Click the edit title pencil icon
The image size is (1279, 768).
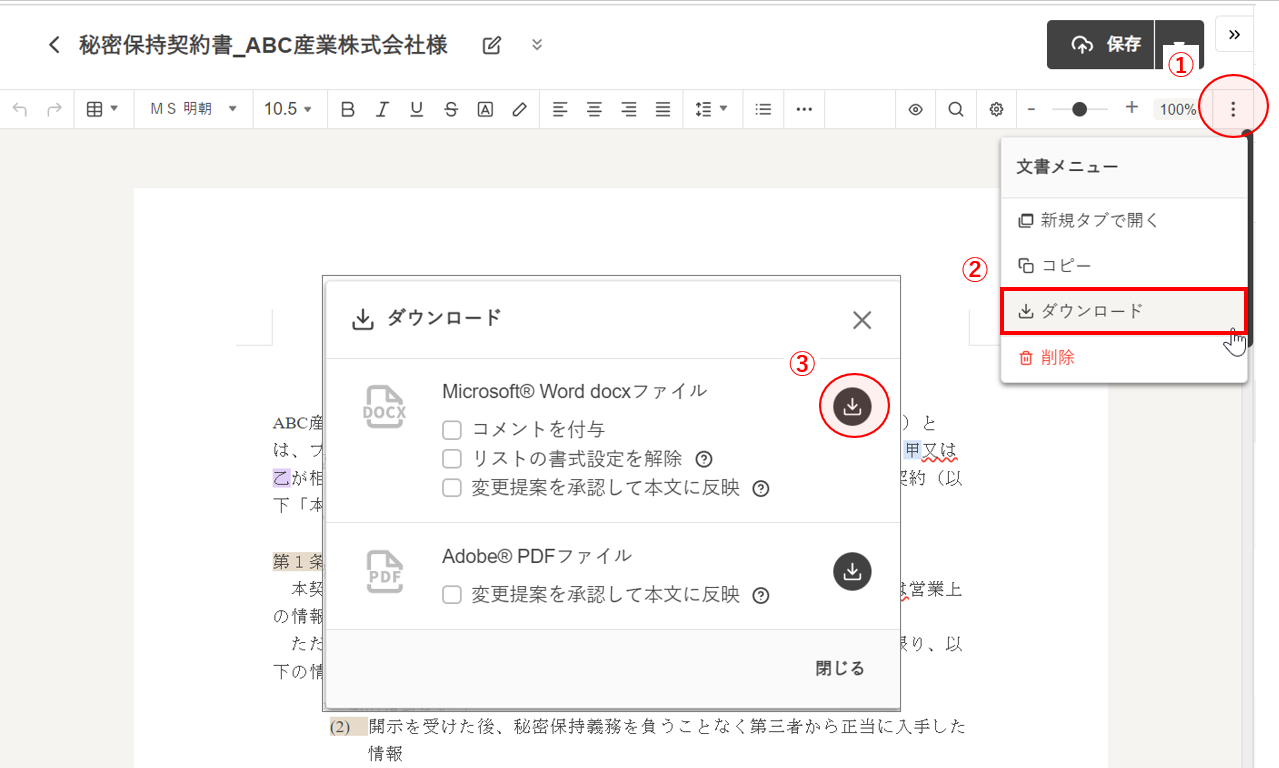pos(491,45)
